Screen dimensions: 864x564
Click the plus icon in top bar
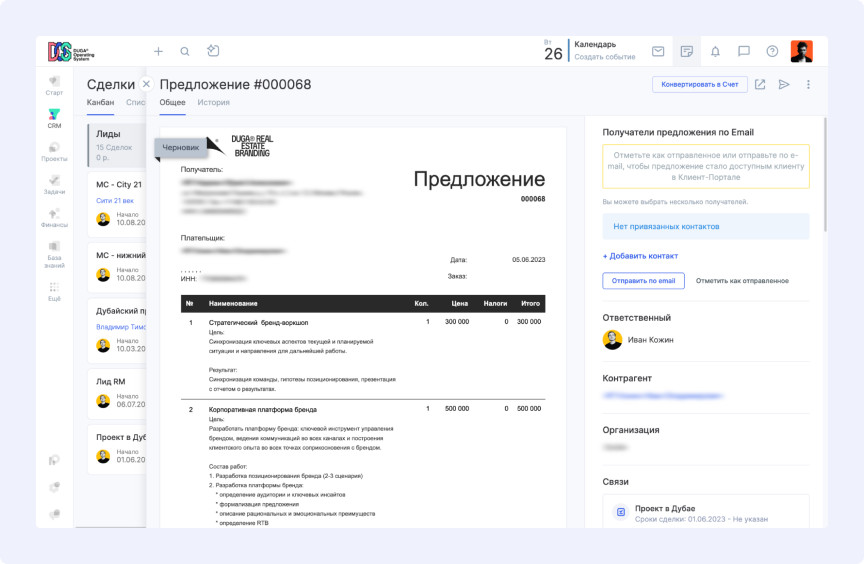coord(158,51)
